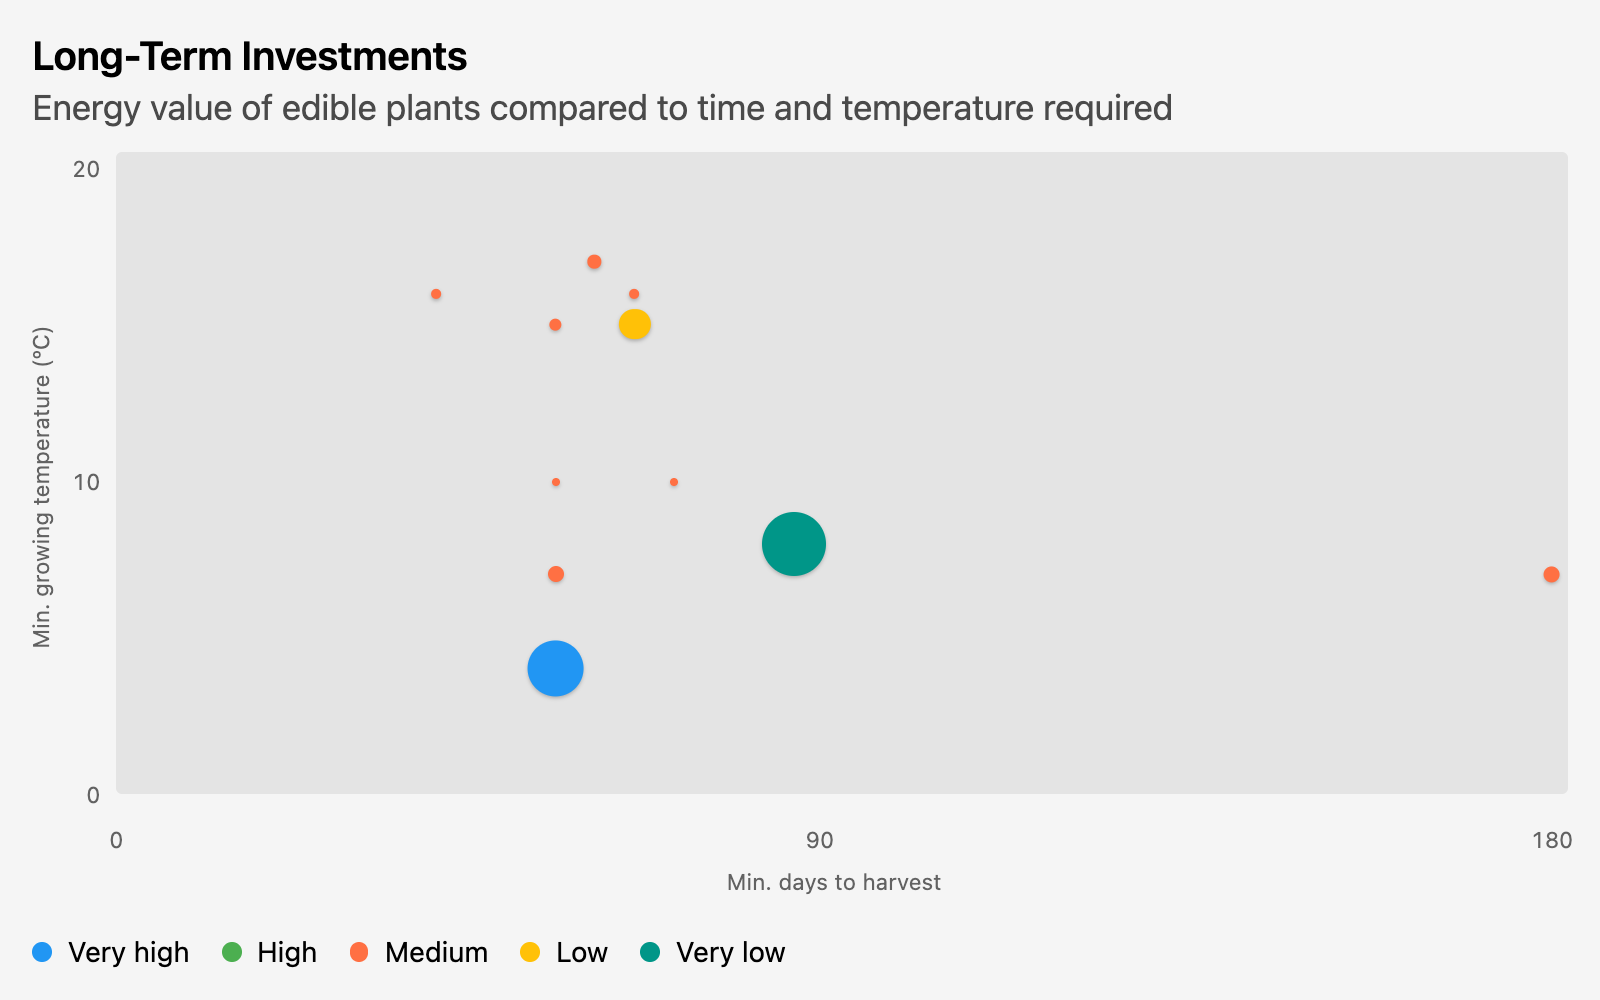Select the topmost orange bubble near 17°C
1600x1000 pixels.
594,262
